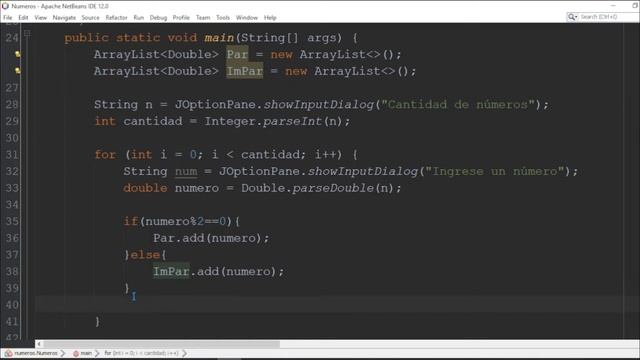
Task: Click the "Ingrese un número" string
Action: [495, 171]
